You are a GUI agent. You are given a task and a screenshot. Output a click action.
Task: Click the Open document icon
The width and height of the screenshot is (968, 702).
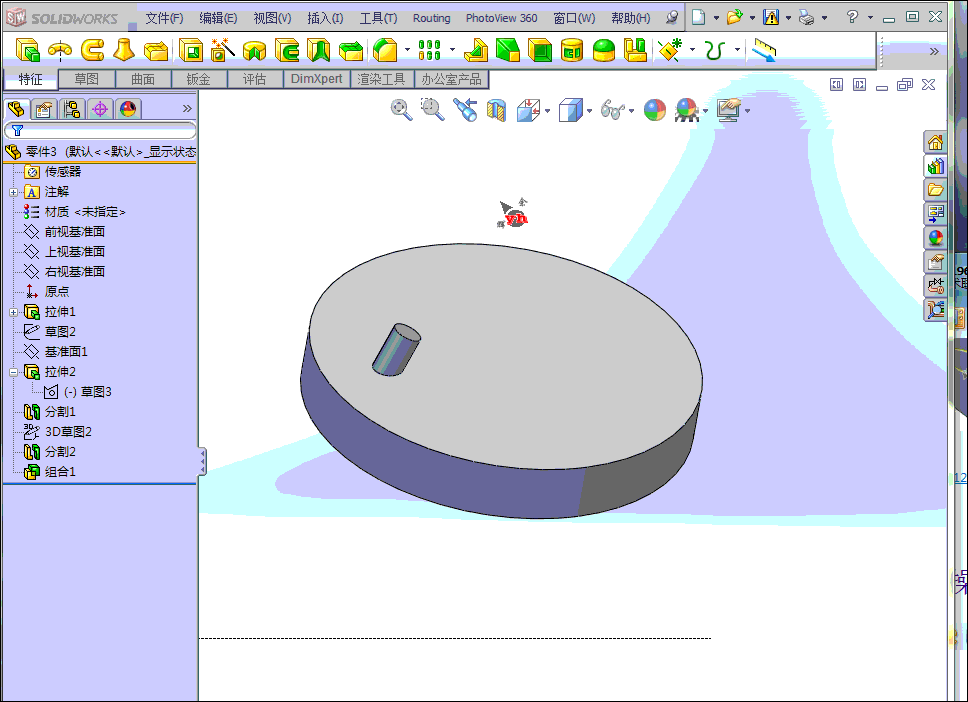[x=734, y=17]
